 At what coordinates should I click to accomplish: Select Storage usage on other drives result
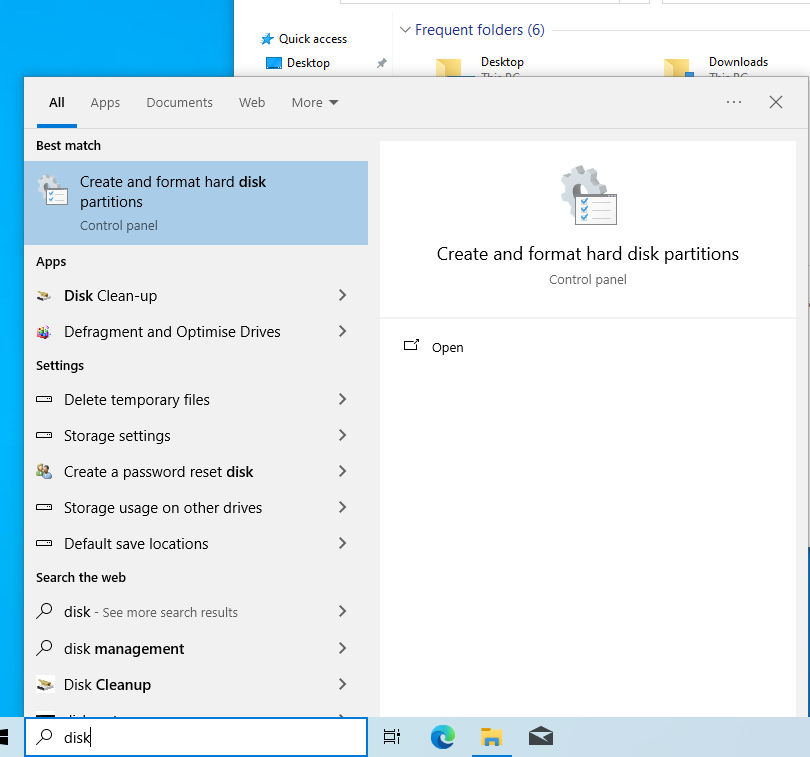coord(196,507)
